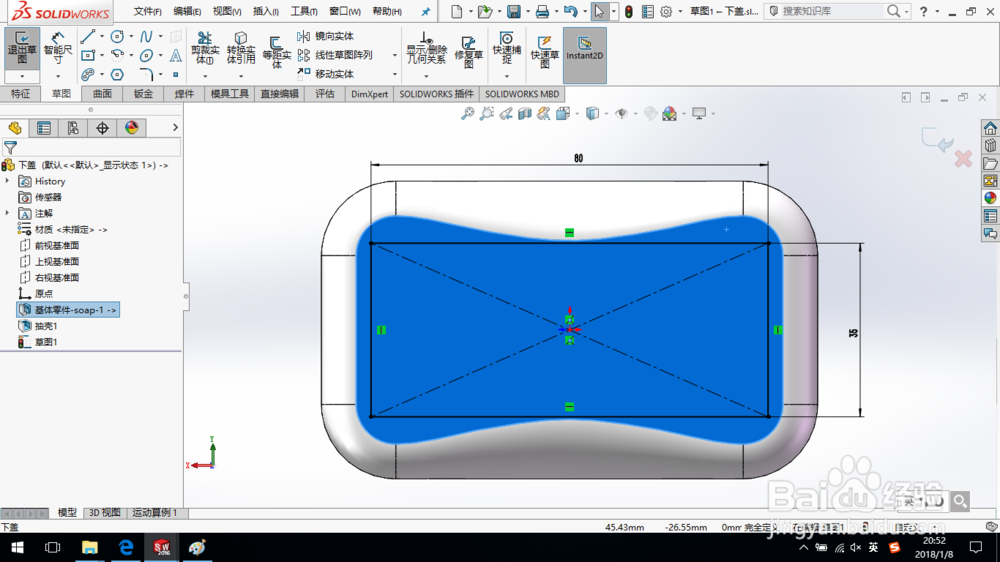The image size is (1000, 562).
Task: Open Linear Sketch Pattern dropdown arrow
Action: (x=395, y=55)
